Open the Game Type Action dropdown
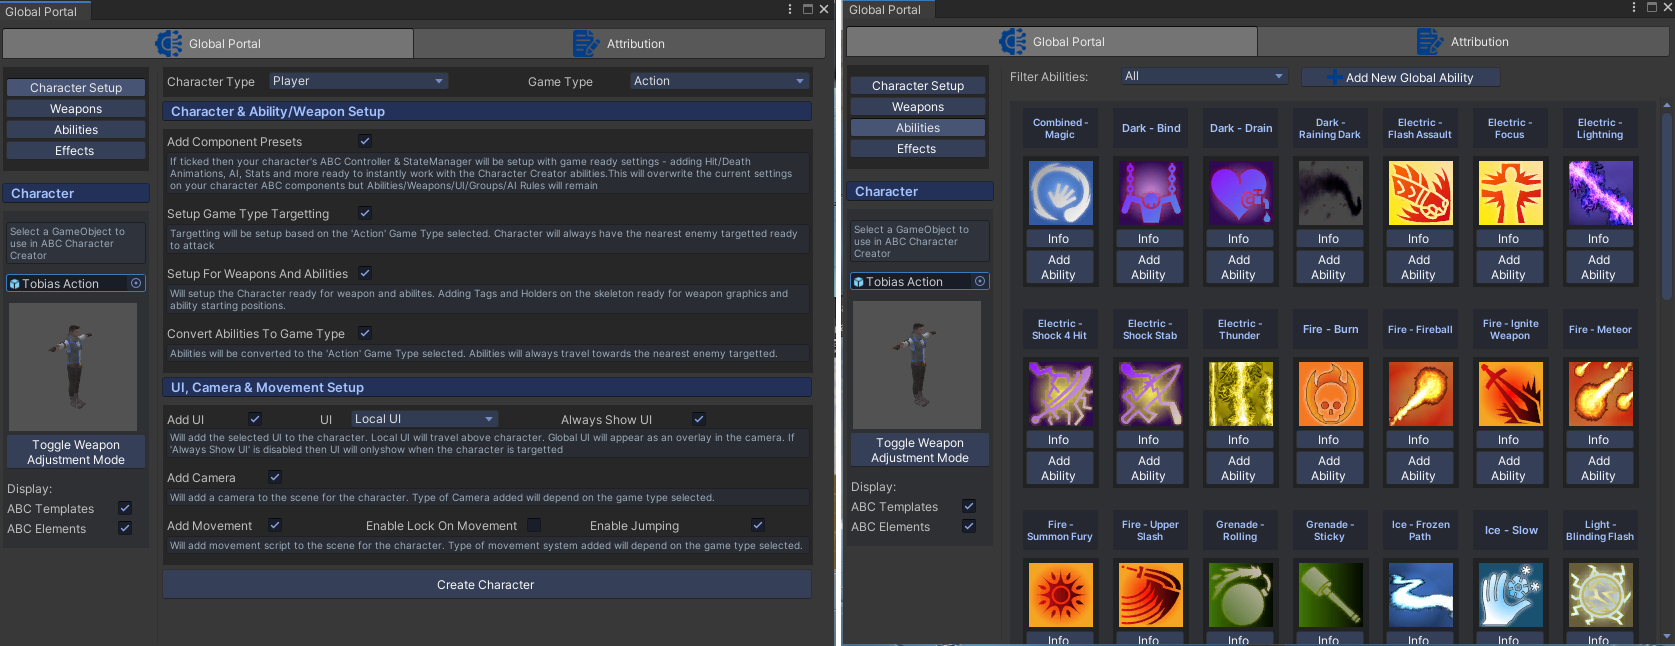 pos(719,81)
